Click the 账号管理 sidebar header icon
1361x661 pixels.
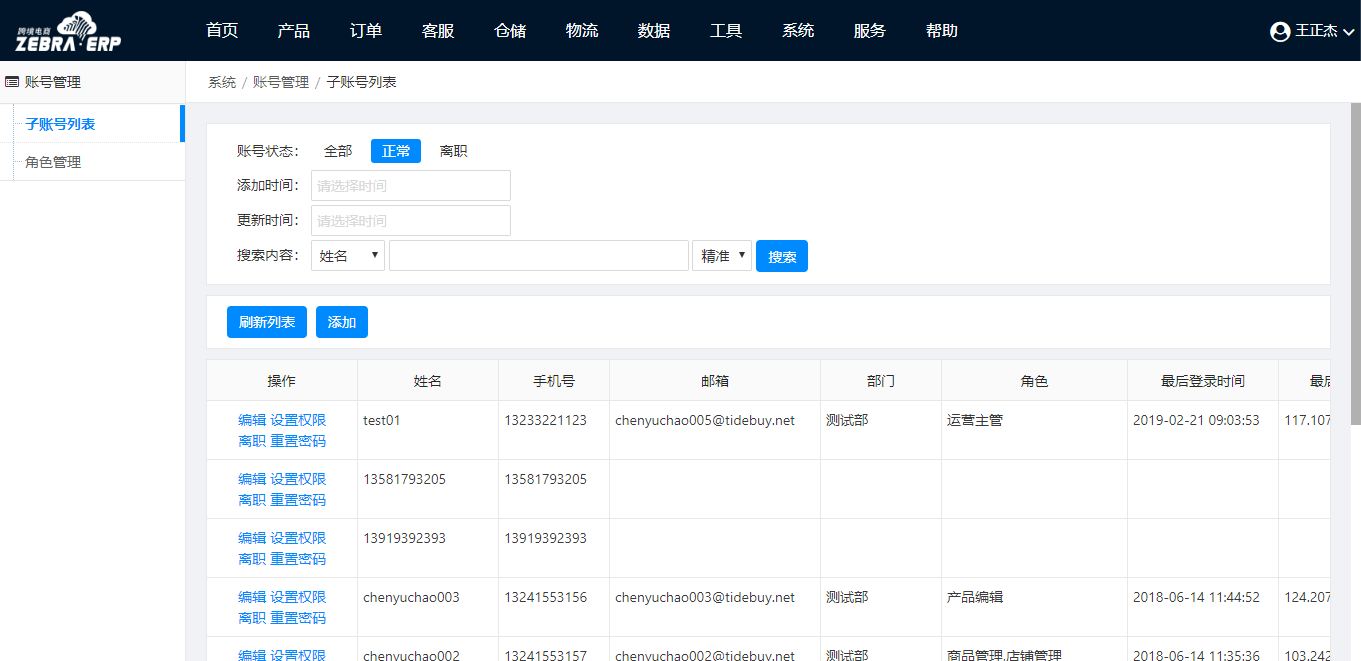click(12, 82)
